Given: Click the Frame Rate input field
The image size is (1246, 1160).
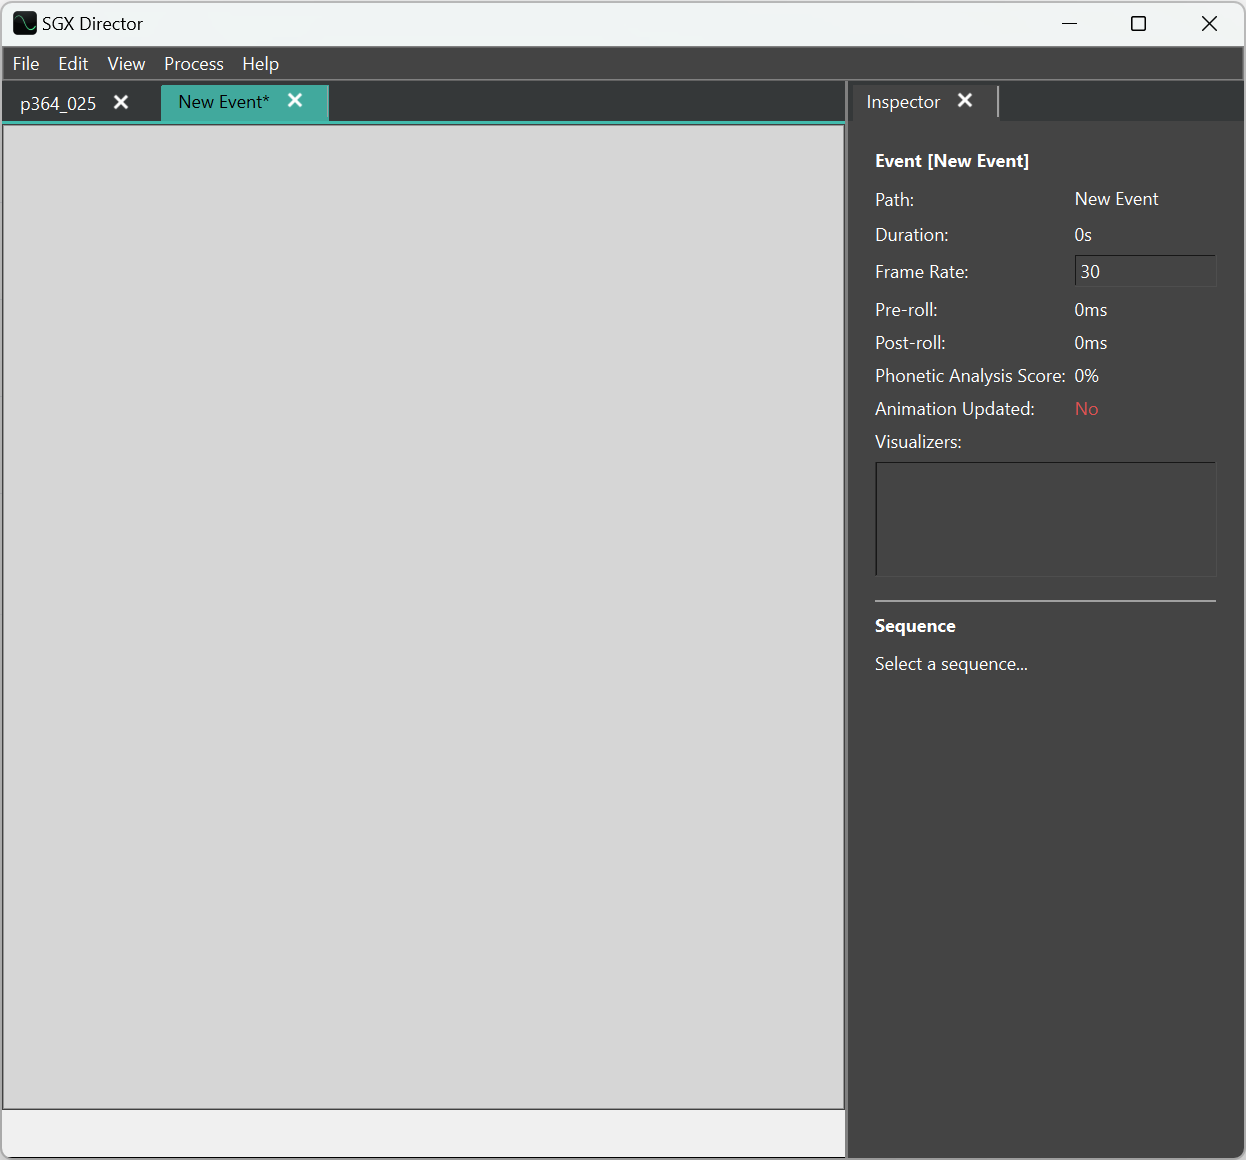Looking at the screenshot, I should (1144, 271).
